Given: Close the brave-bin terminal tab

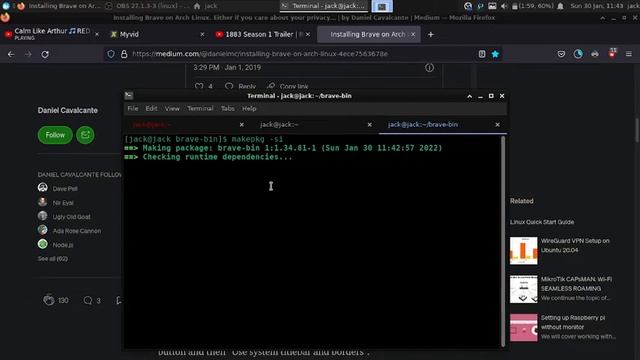Looking at the screenshot, I should click(x=497, y=124).
